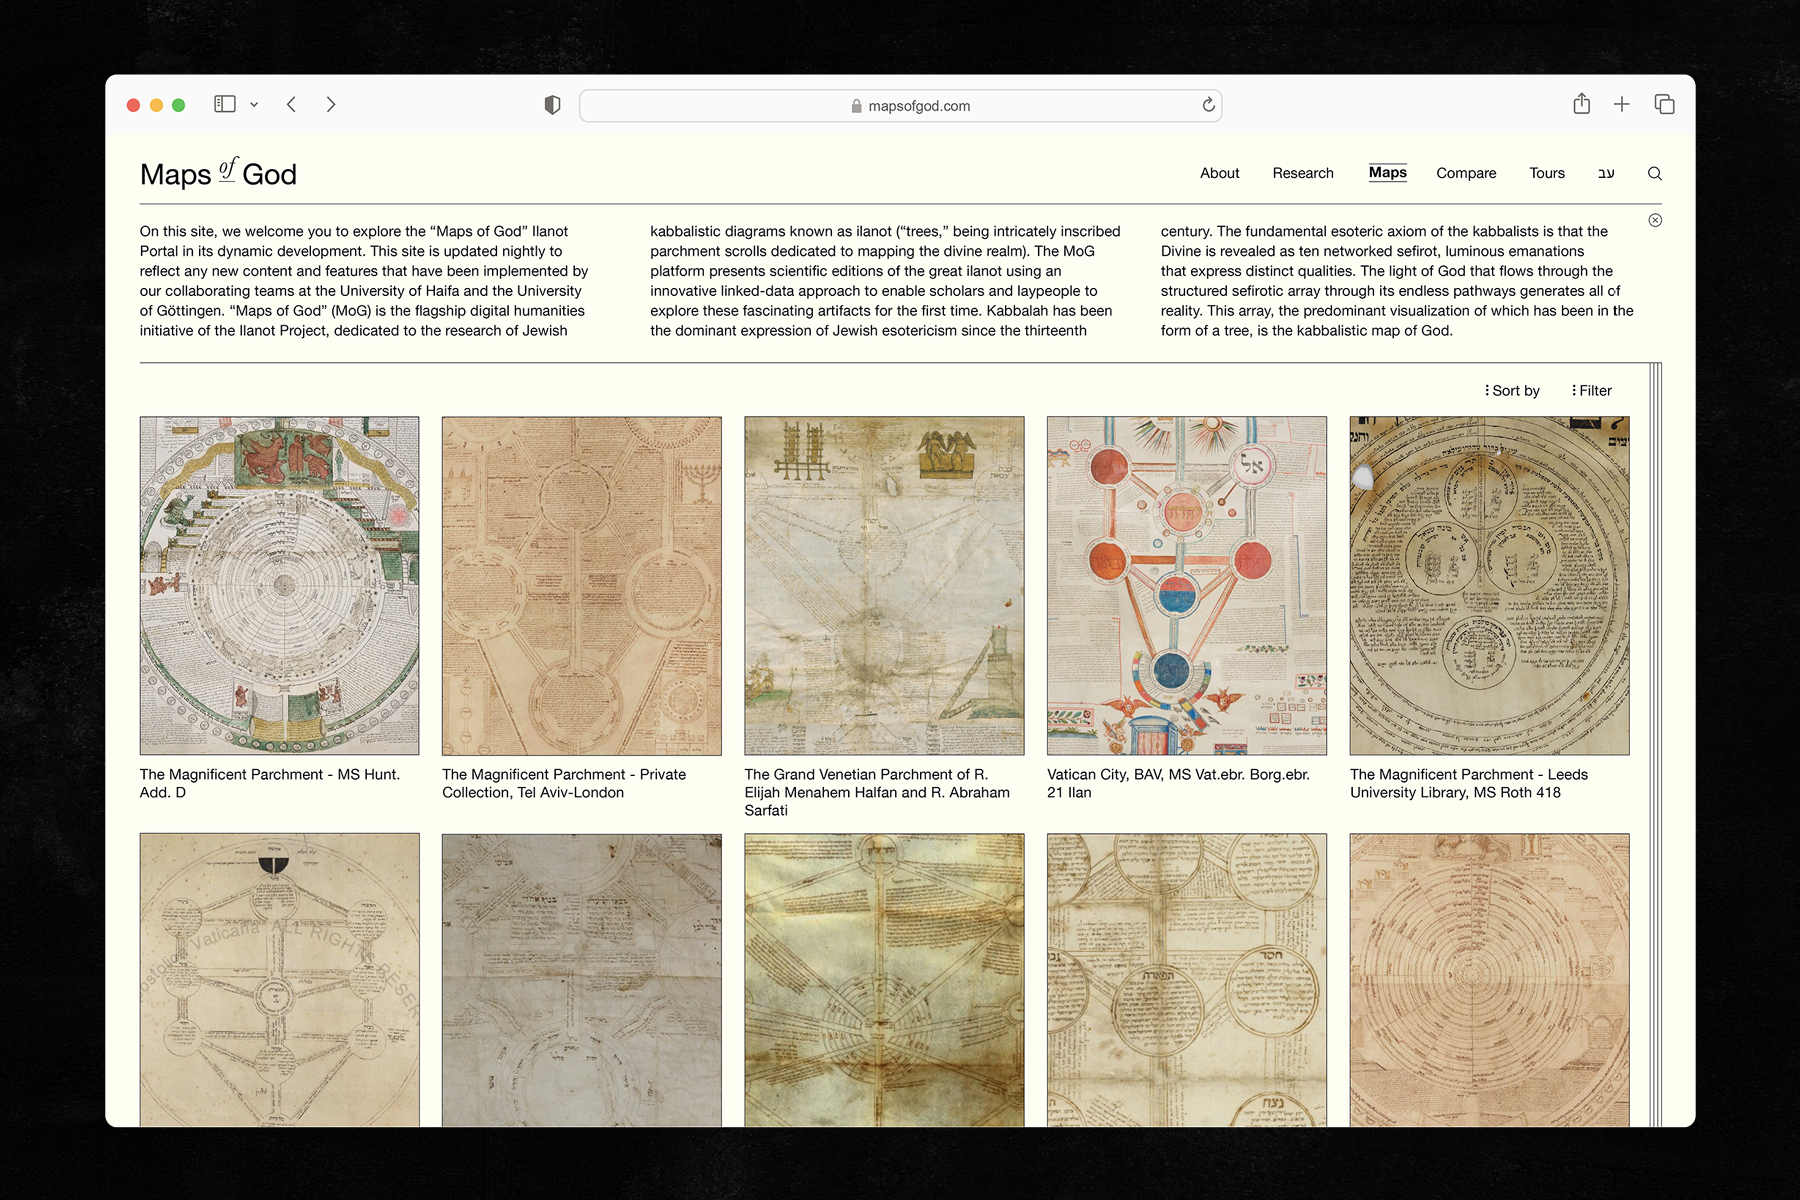Click the Maps of God logo
Viewport: 1800px width, 1200px height.
pos(218,173)
